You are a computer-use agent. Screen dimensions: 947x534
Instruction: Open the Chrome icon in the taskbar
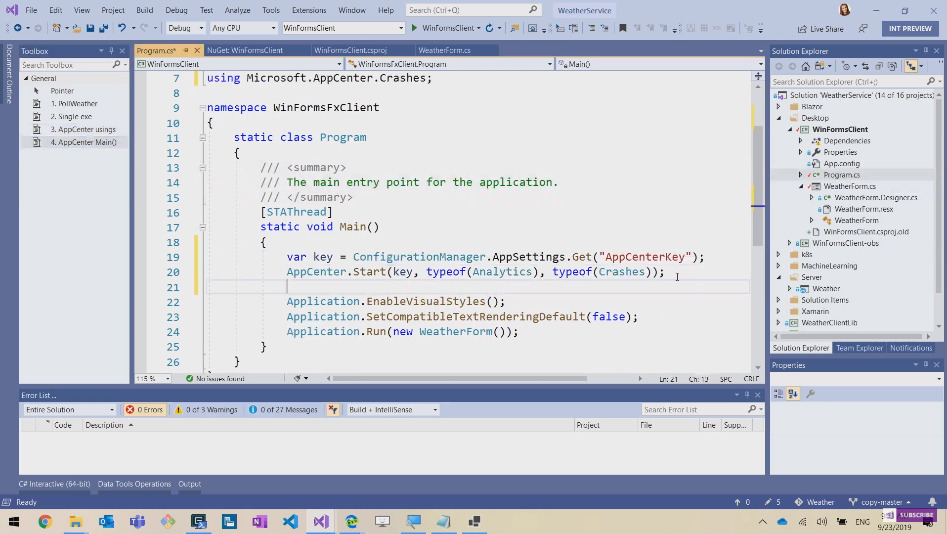45,521
